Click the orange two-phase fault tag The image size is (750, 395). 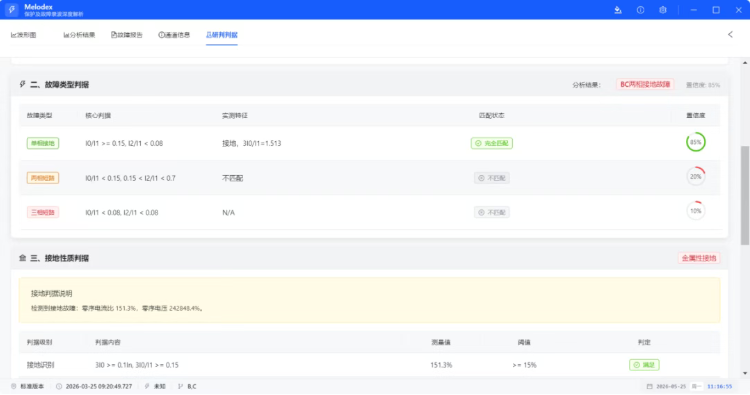point(43,178)
